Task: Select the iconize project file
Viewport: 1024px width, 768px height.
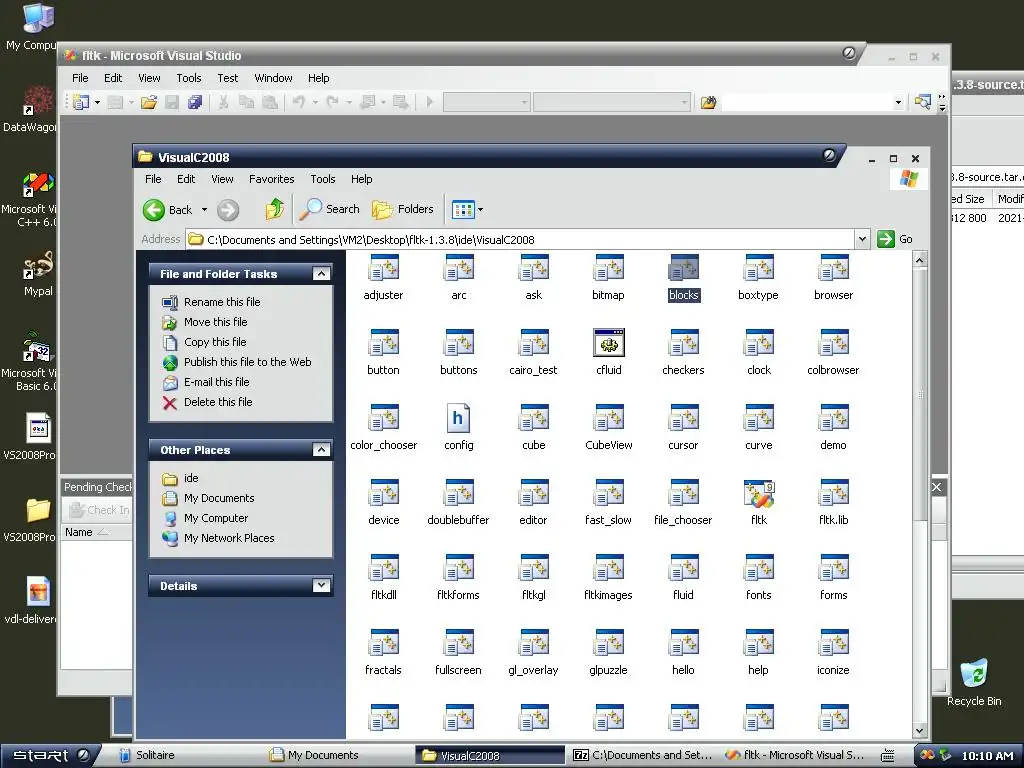Action: (x=833, y=652)
